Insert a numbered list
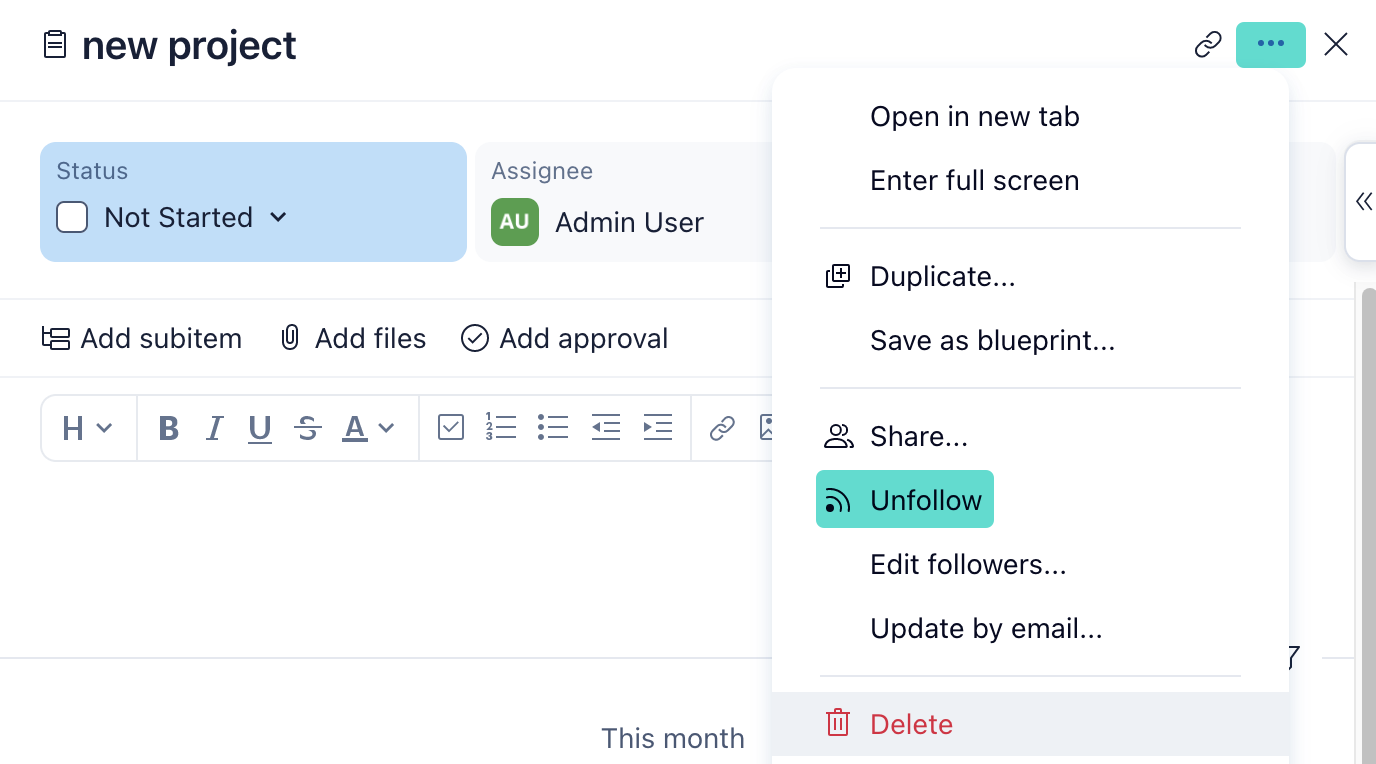Viewport: 1376px width, 764px height. (500, 428)
